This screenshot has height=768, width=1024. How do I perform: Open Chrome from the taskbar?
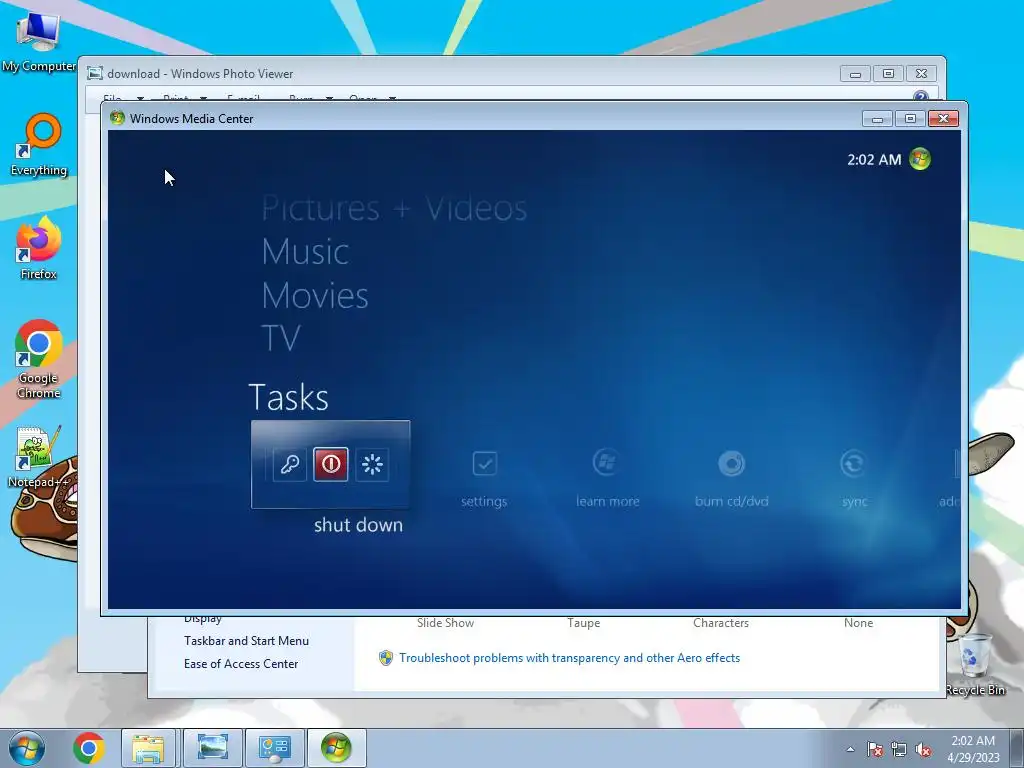click(x=89, y=748)
